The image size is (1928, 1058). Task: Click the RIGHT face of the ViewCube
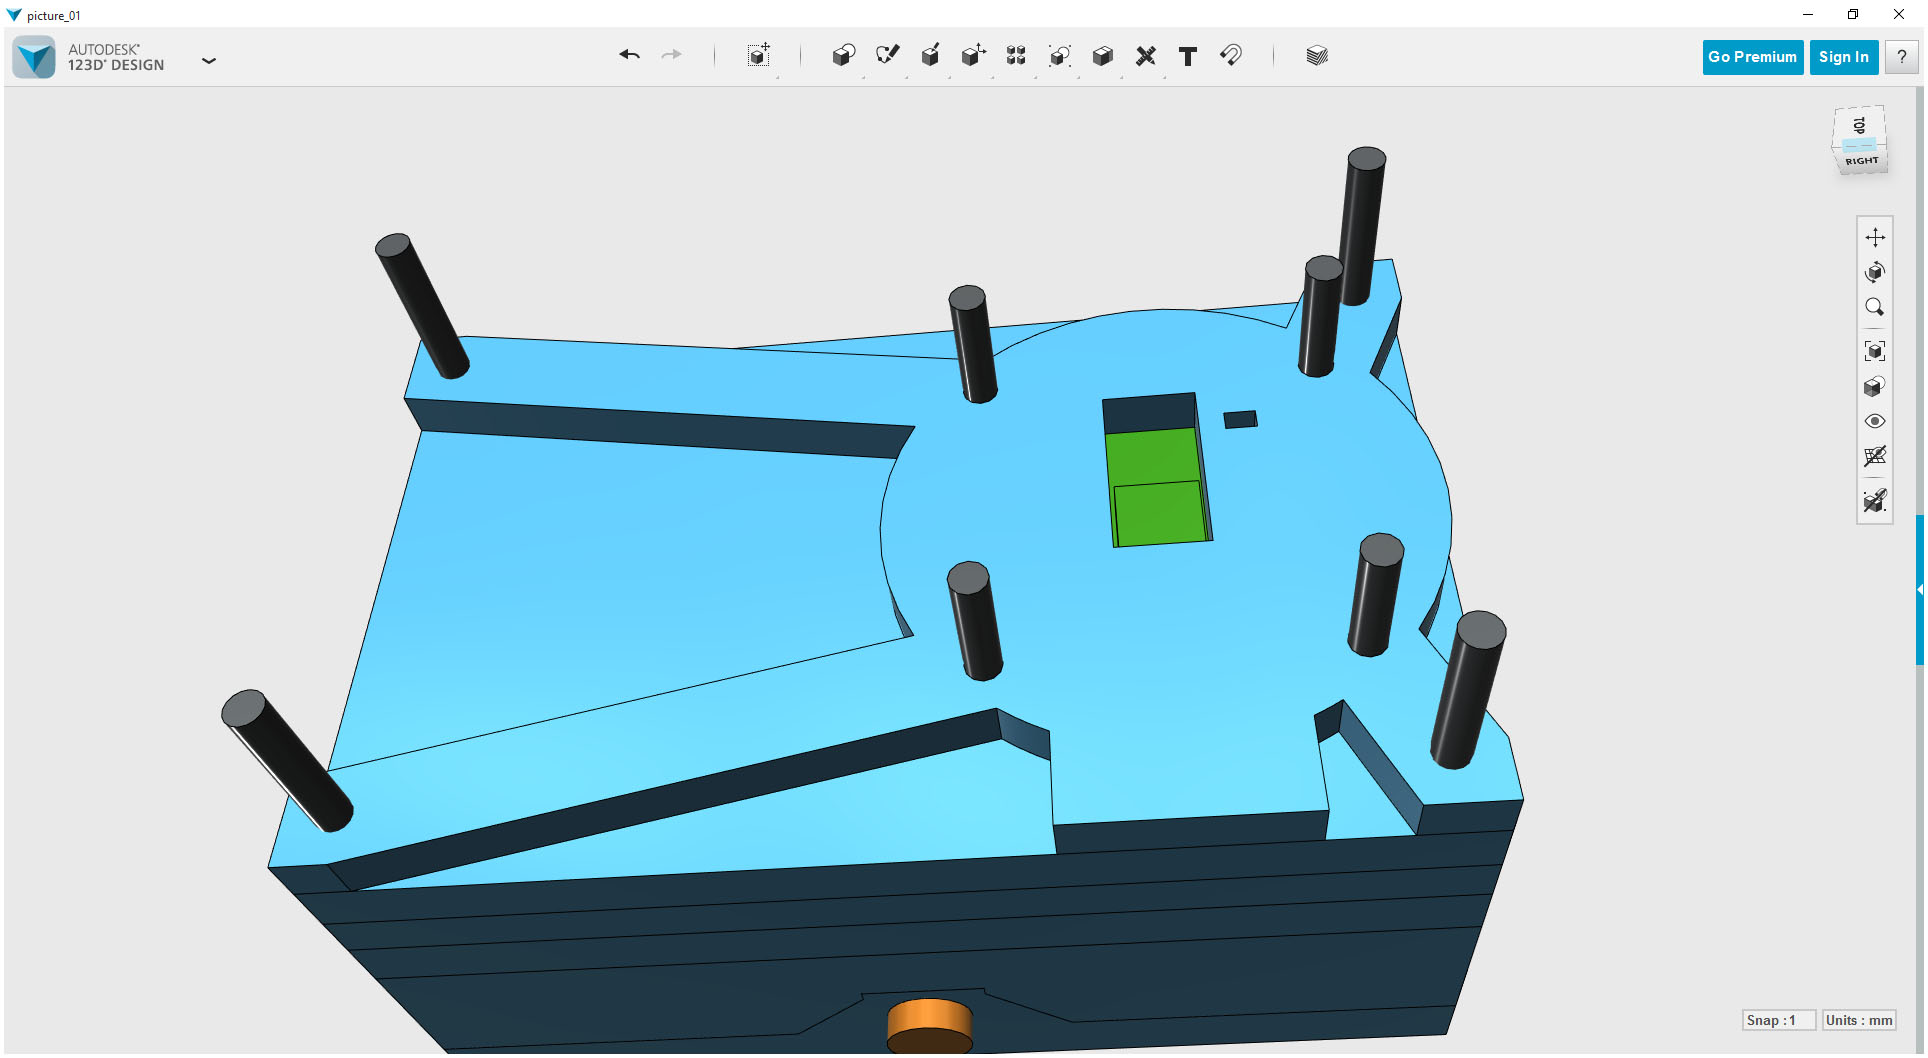click(x=1861, y=160)
